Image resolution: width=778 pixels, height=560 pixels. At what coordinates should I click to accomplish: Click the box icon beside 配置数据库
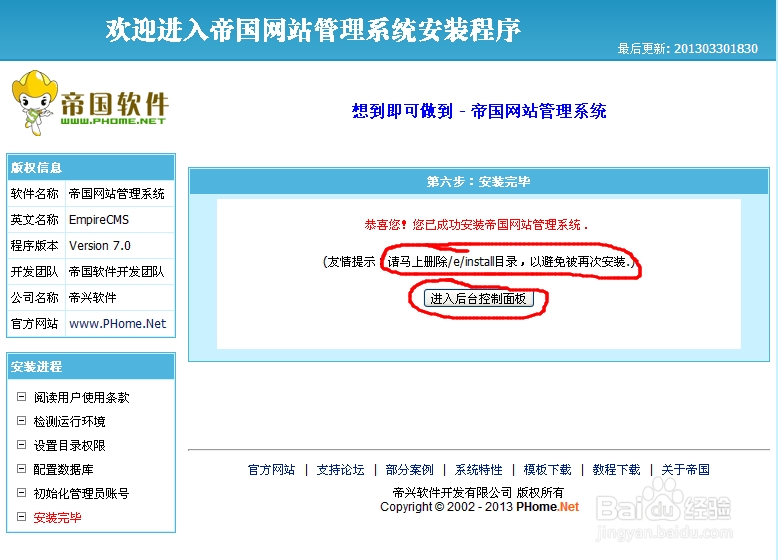pos(21,468)
